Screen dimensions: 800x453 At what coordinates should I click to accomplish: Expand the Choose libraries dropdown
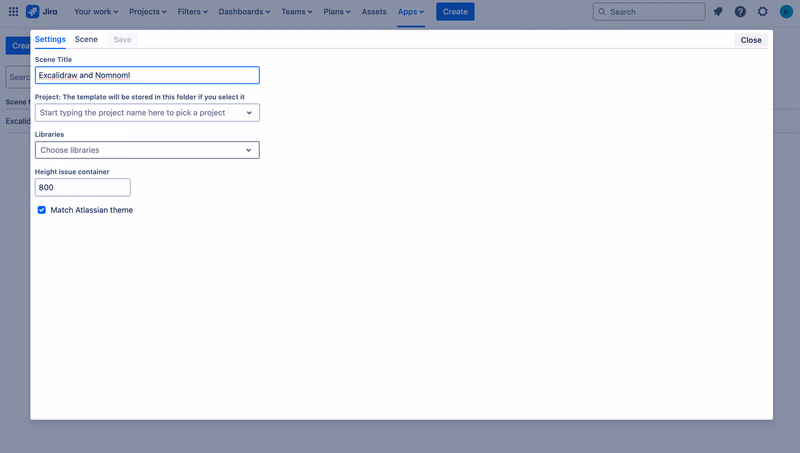point(147,150)
